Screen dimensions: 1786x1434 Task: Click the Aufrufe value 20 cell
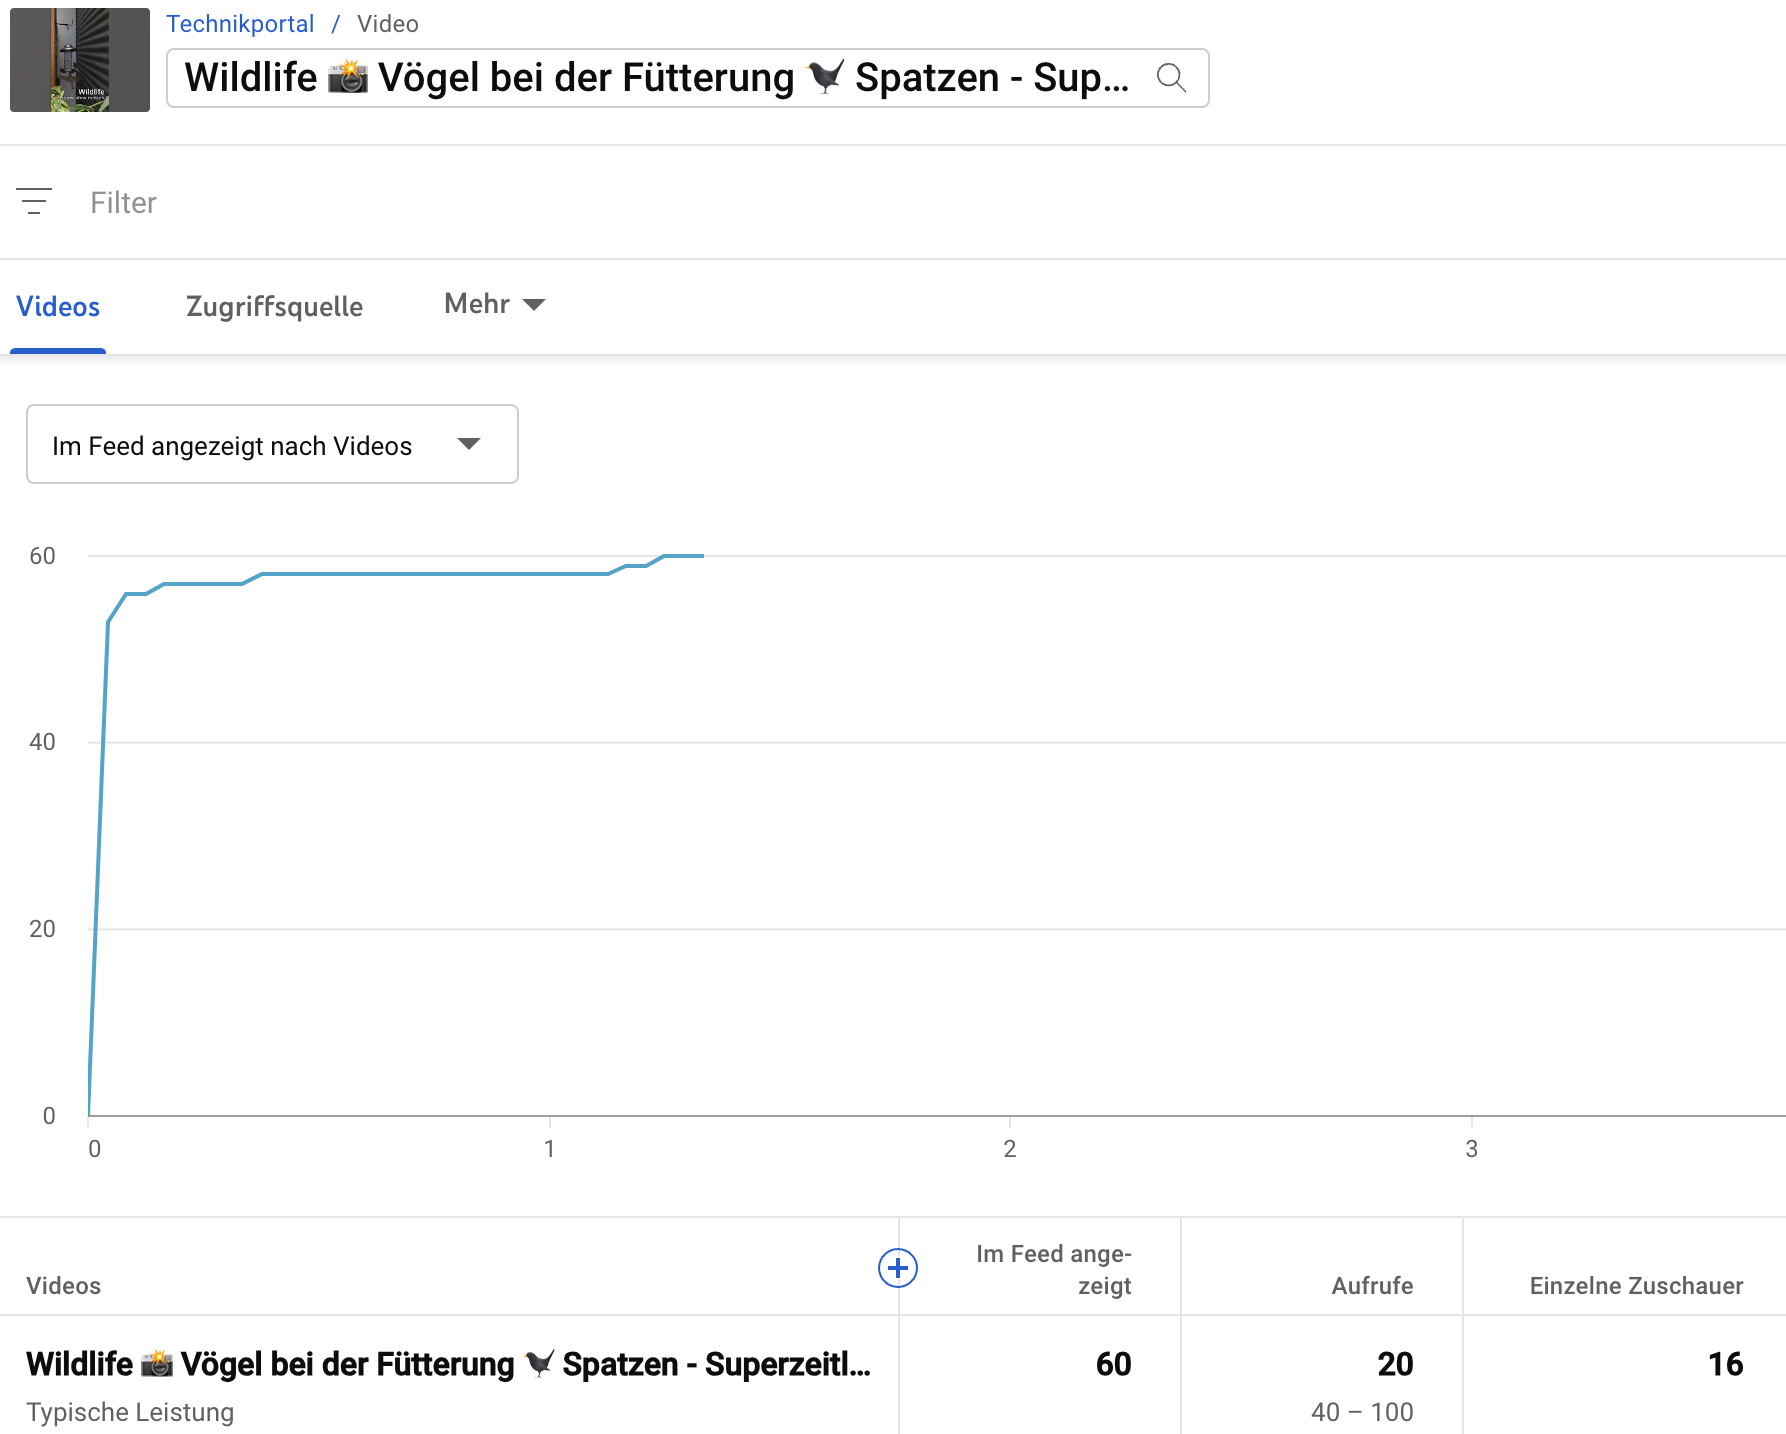click(1394, 1364)
